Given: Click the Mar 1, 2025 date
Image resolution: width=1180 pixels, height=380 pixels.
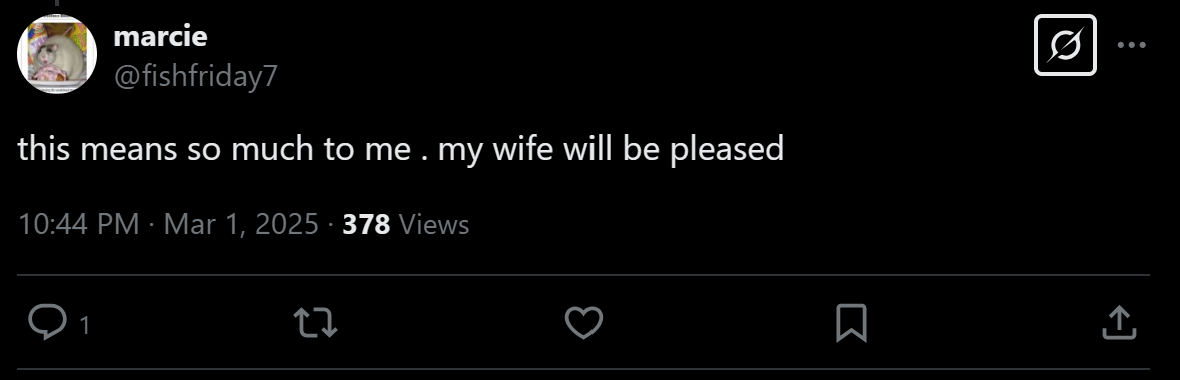Looking at the screenshot, I should (241, 223).
